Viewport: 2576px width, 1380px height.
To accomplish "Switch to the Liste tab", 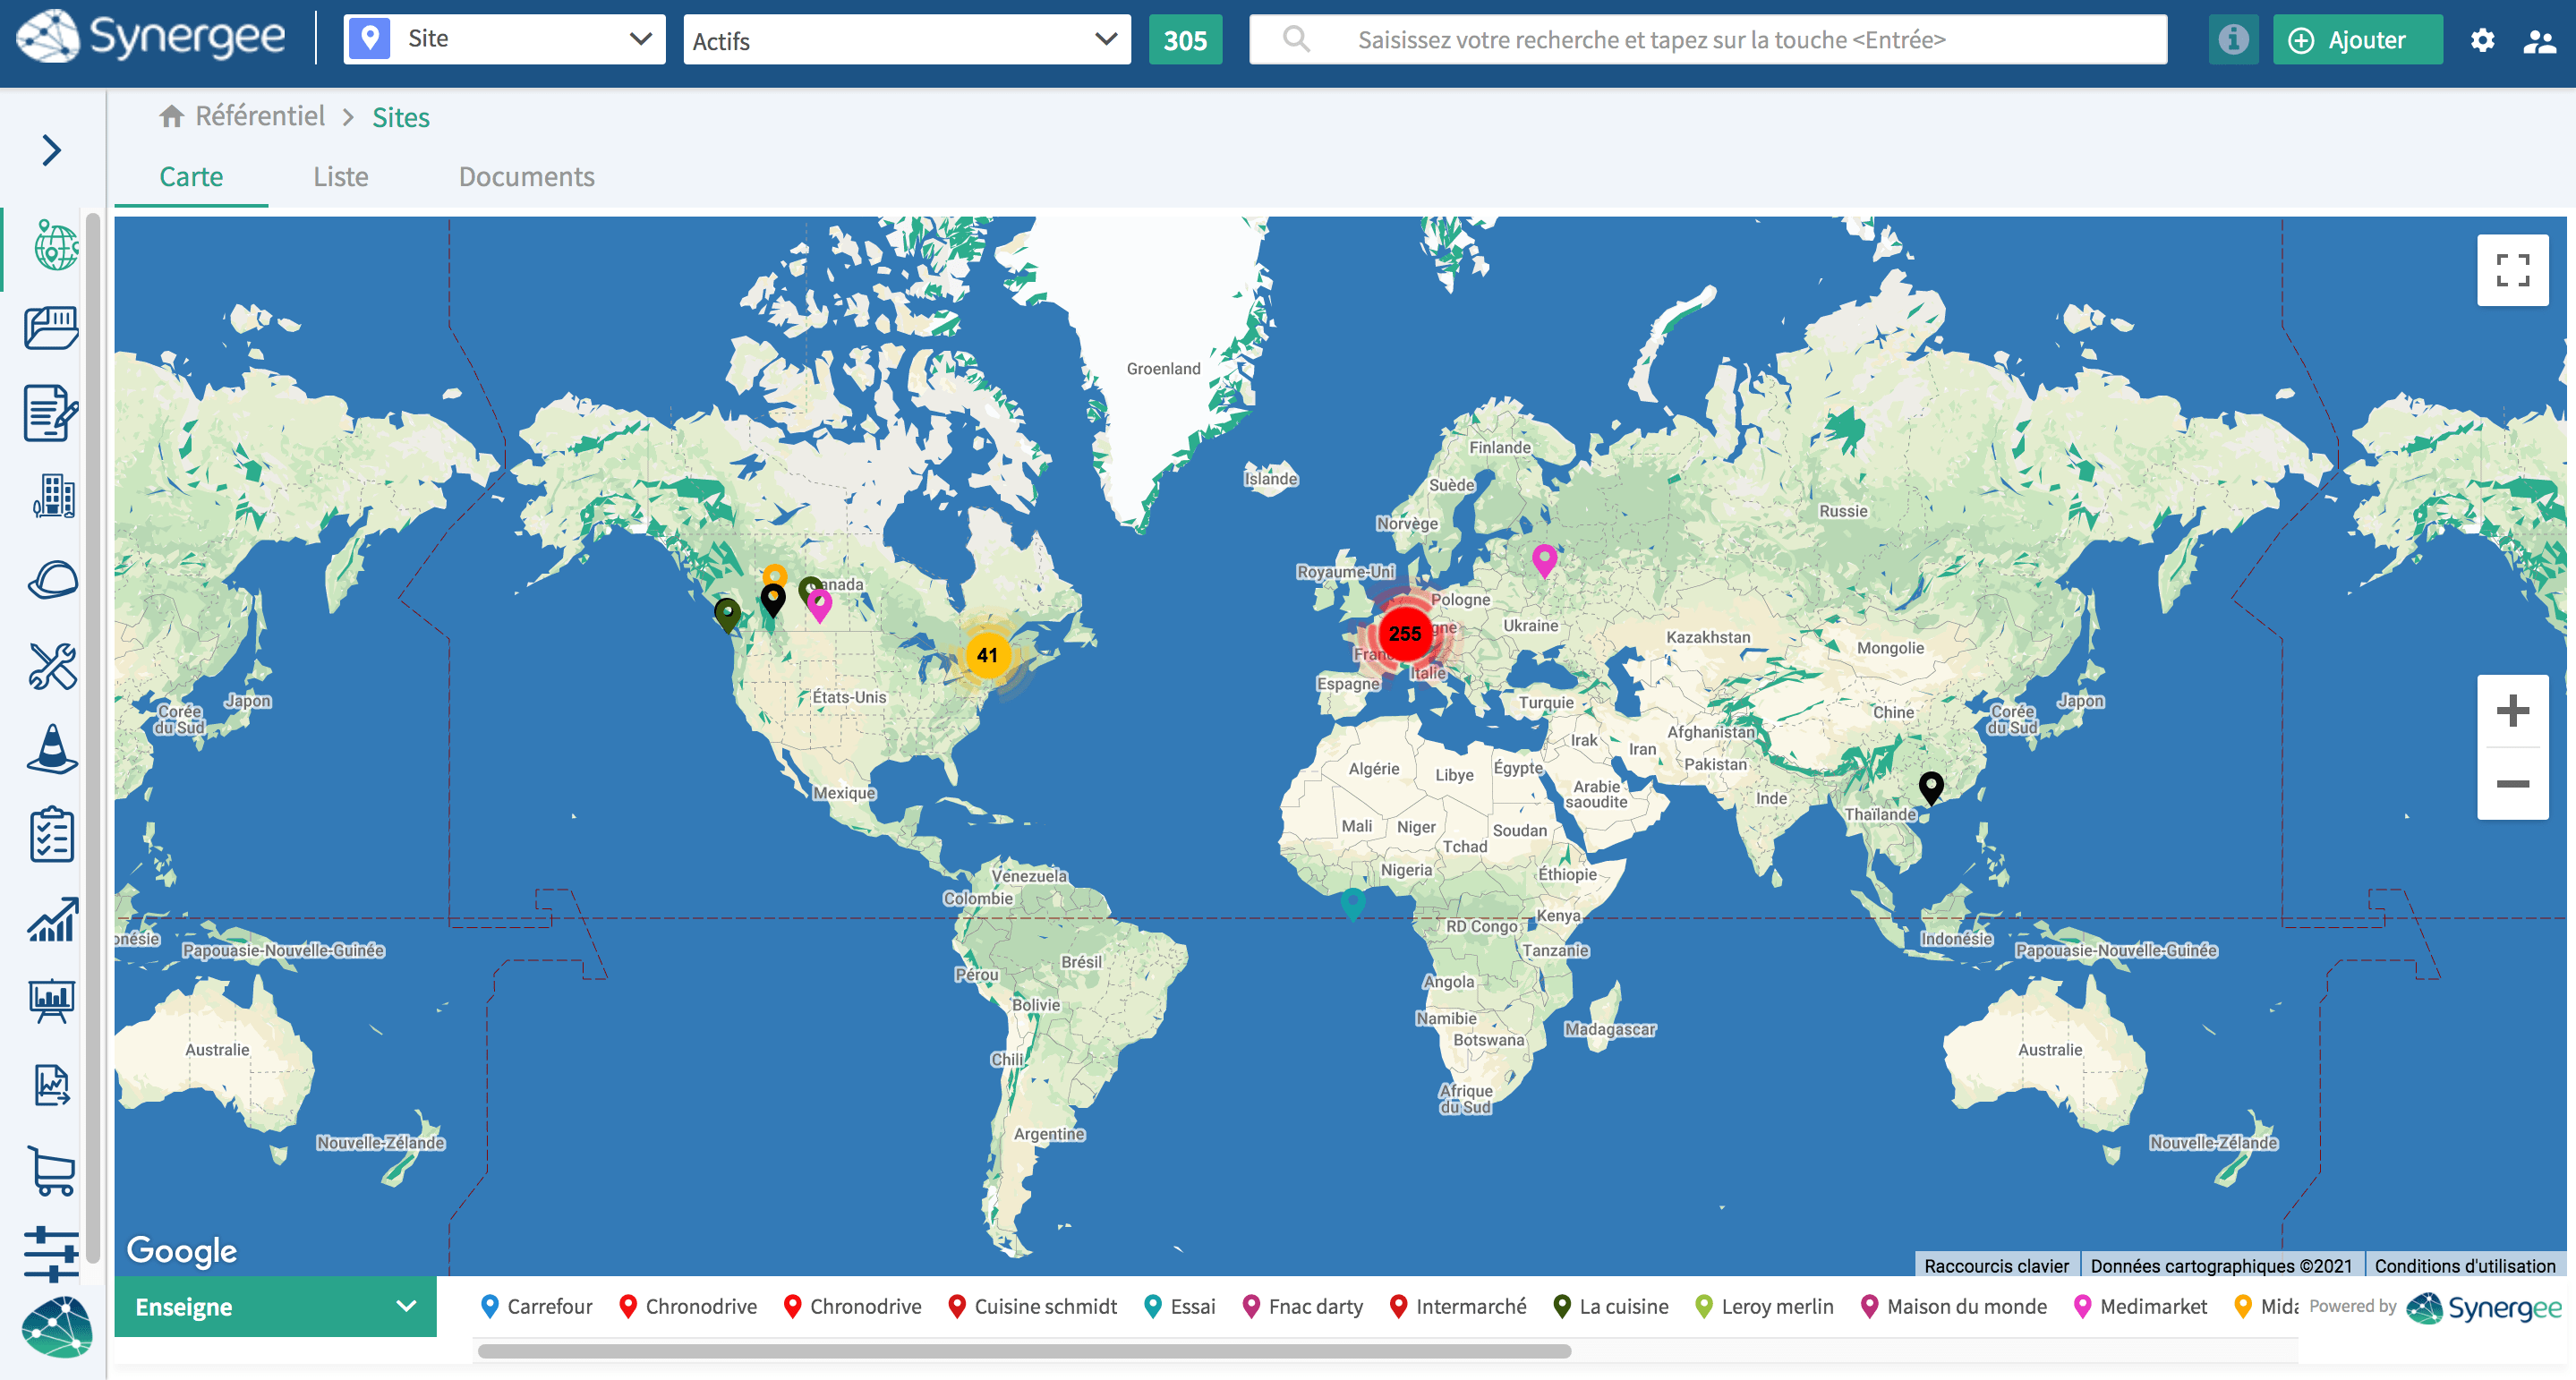I will [x=341, y=177].
